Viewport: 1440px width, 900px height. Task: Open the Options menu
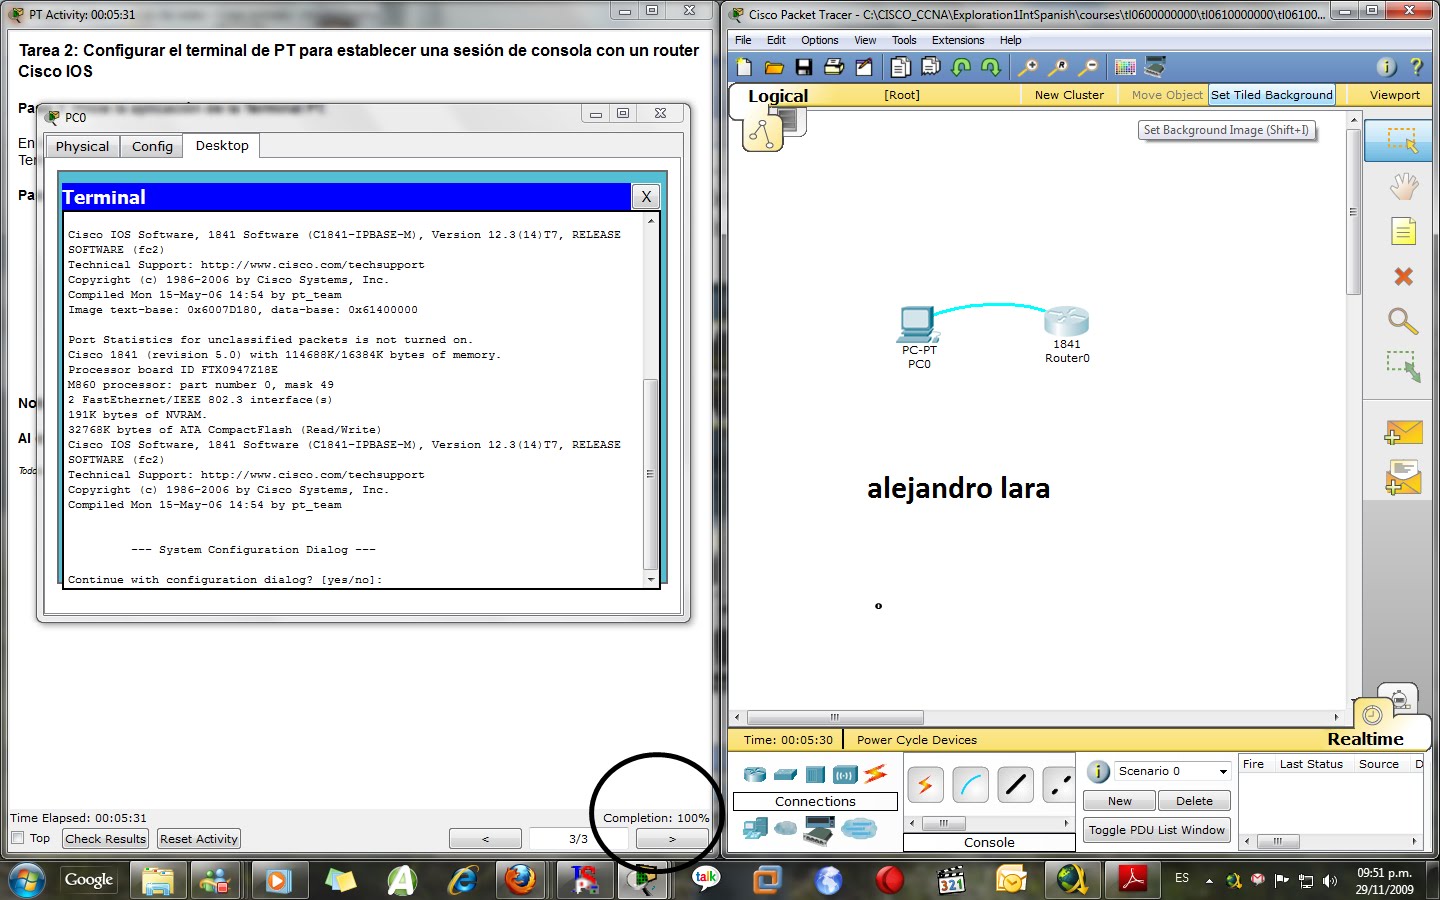coord(819,40)
